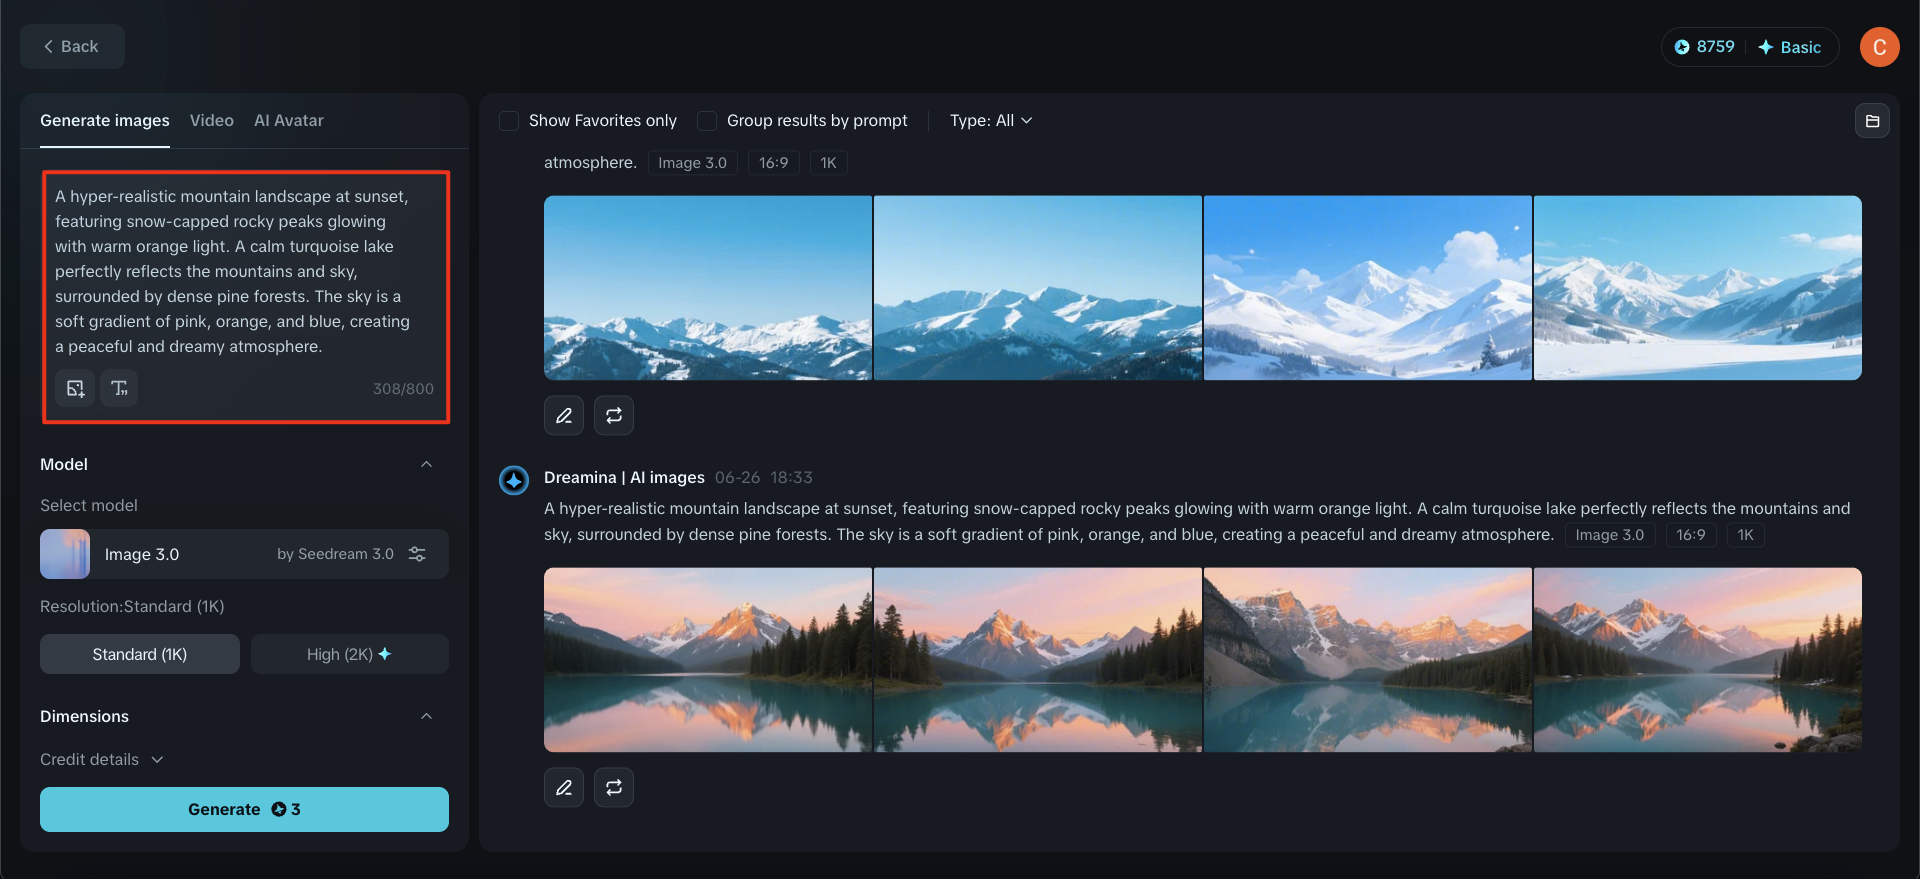The height and width of the screenshot is (879, 1920).
Task: Open the Type: All filter dropdown
Action: [x=991, y=121]
